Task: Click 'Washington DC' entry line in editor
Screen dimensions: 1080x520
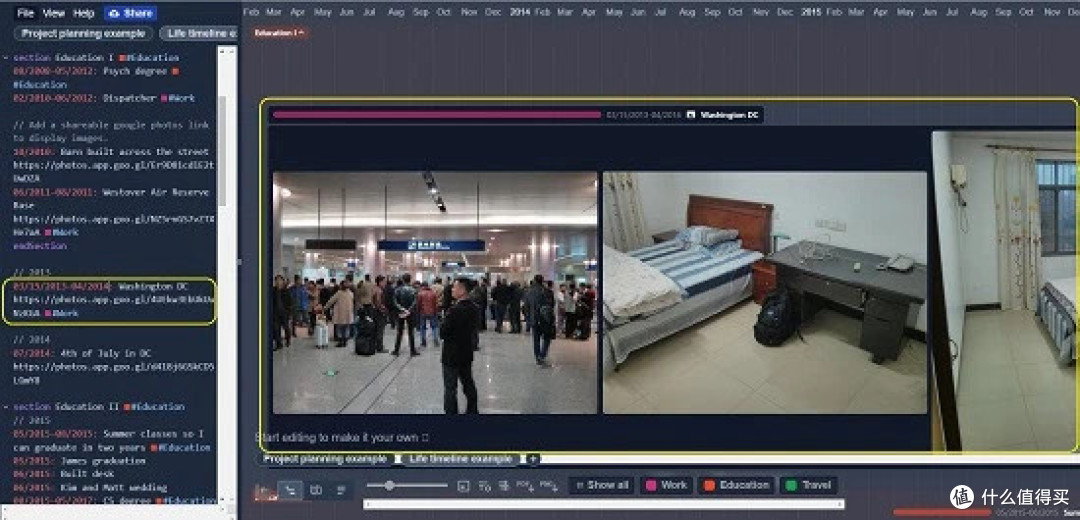Action: tap(101, 286)
